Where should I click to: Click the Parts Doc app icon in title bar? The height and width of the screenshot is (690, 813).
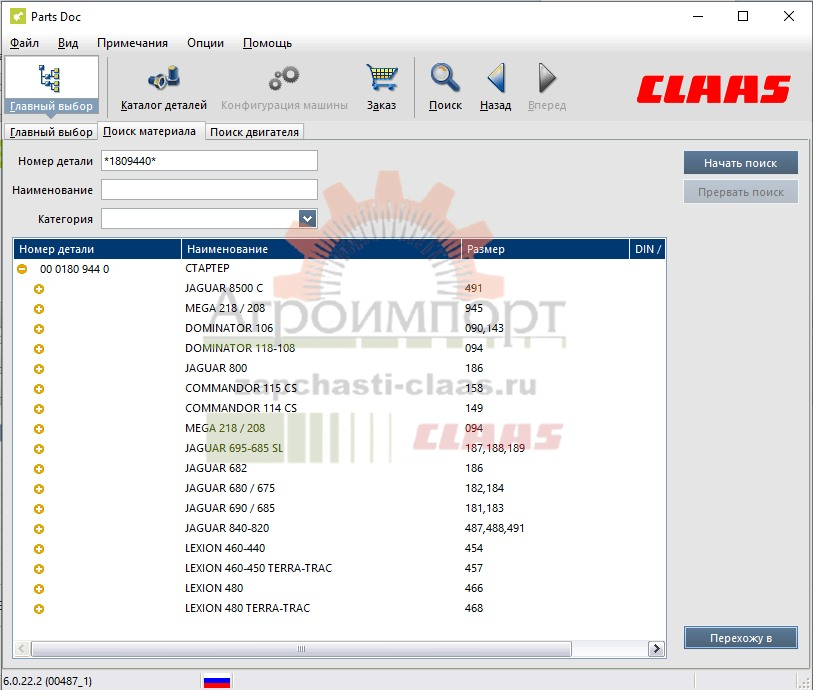pyautogui.click(x=18, y=17)
